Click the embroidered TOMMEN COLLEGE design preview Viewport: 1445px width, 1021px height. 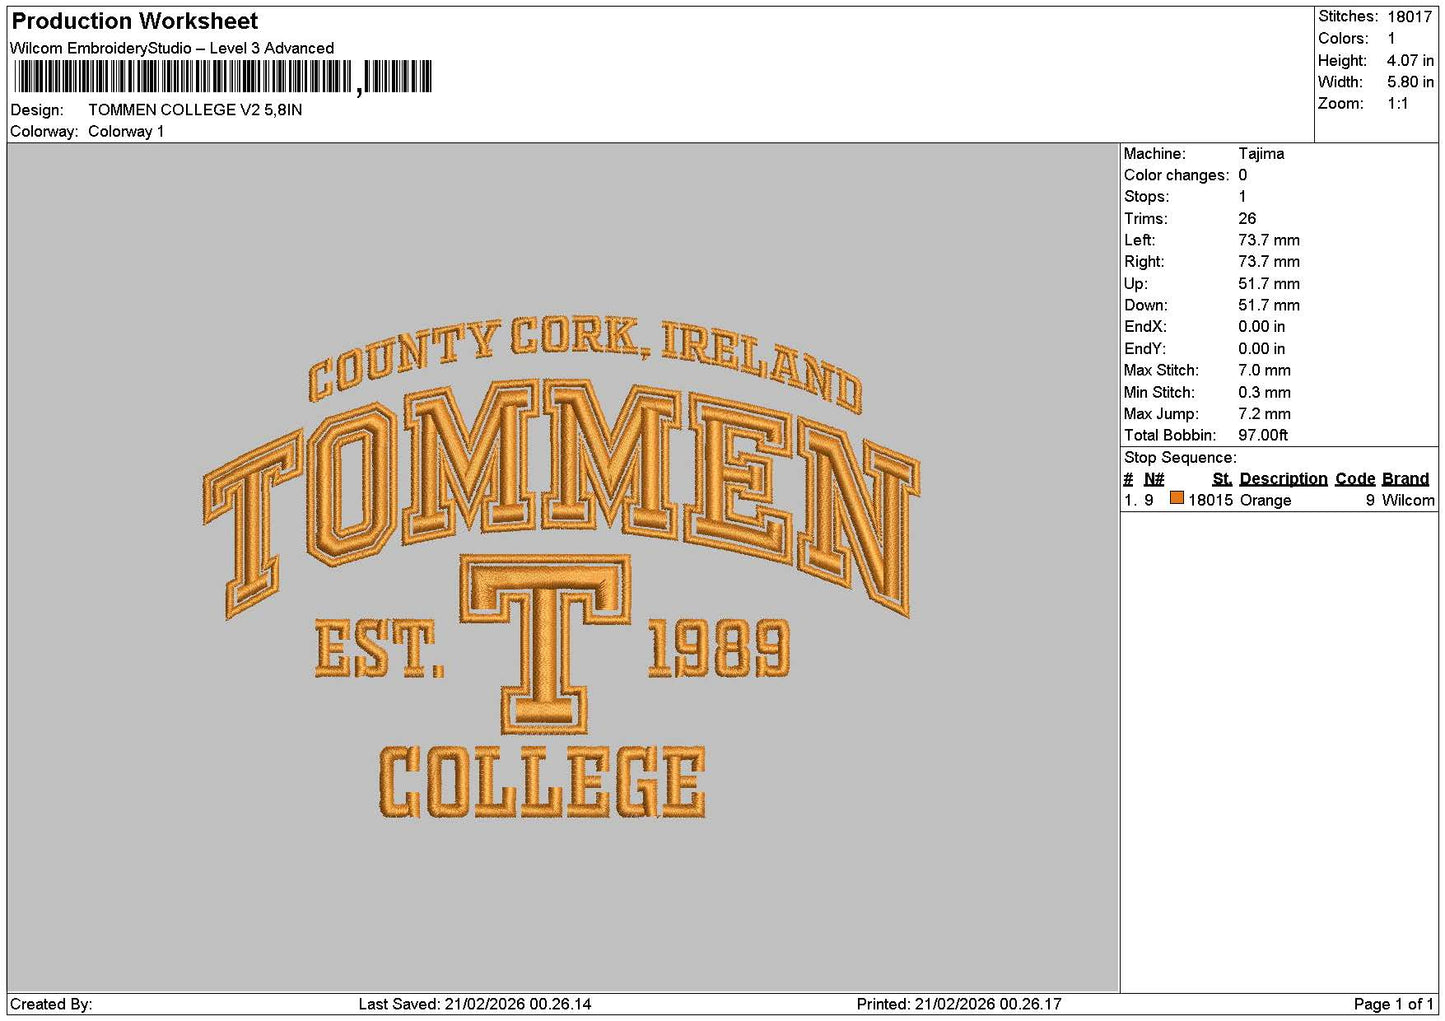[x=561, y=569]
